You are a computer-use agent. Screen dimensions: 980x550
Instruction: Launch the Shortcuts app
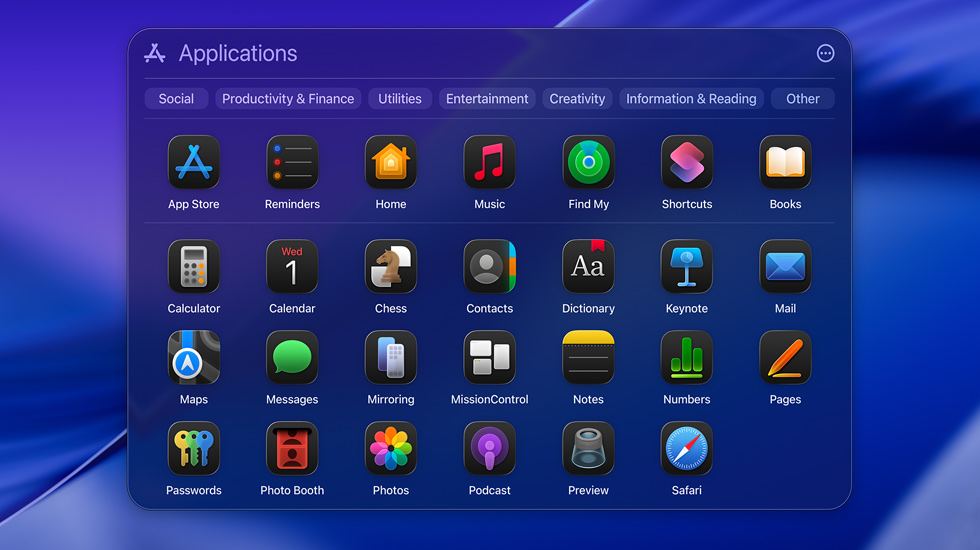(x=687, y=162)
